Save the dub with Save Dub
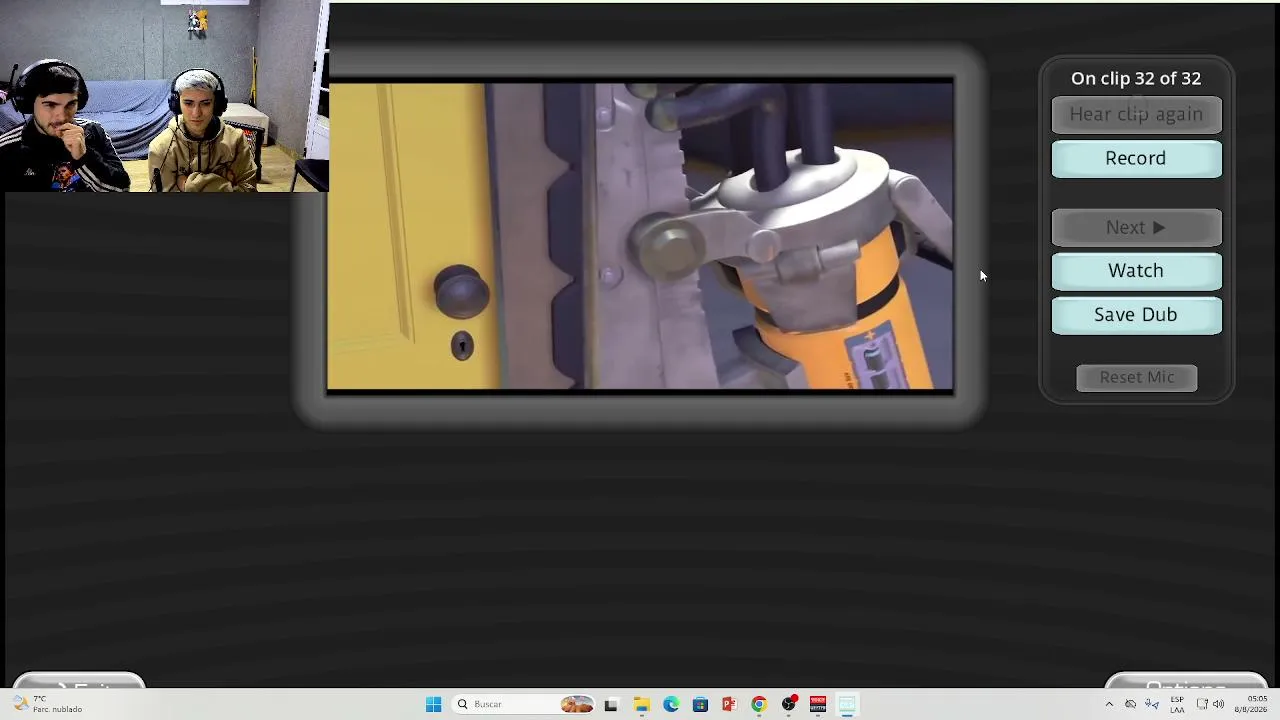The height and width of the screenshot is (720, 1280). [1136, 315]
